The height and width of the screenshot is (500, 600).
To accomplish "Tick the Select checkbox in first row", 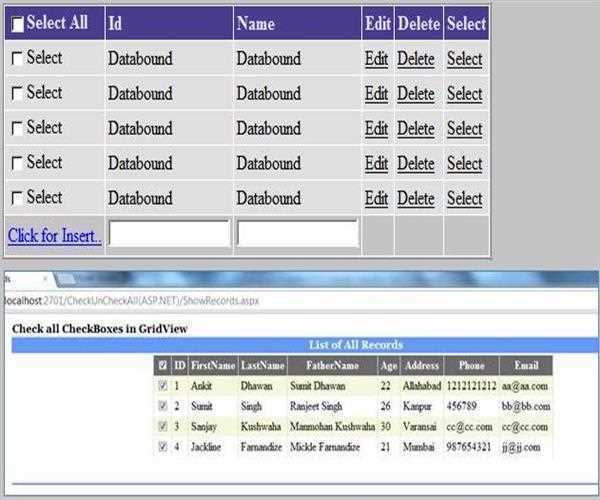I will tap(17, 59).
